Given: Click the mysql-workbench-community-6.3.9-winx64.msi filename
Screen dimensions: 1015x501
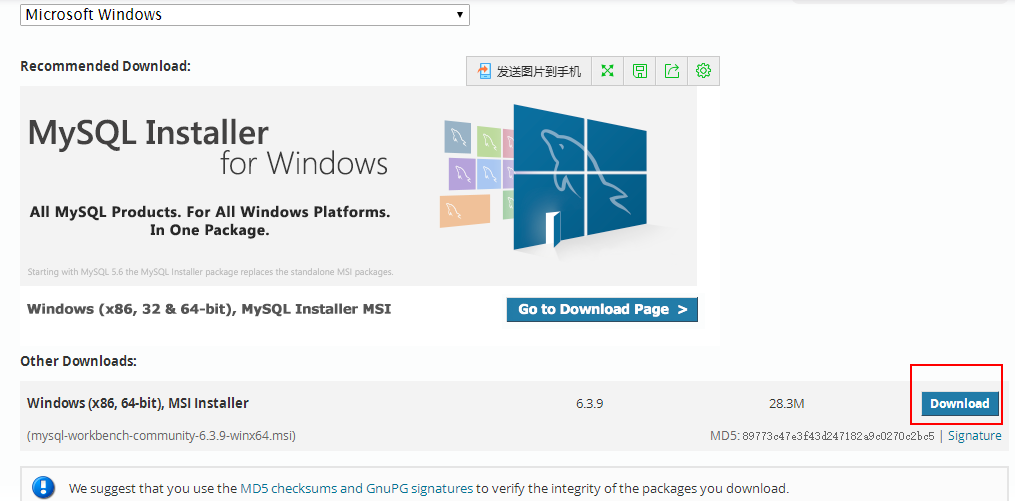Looking at the screenshot, I should (161, 436).
